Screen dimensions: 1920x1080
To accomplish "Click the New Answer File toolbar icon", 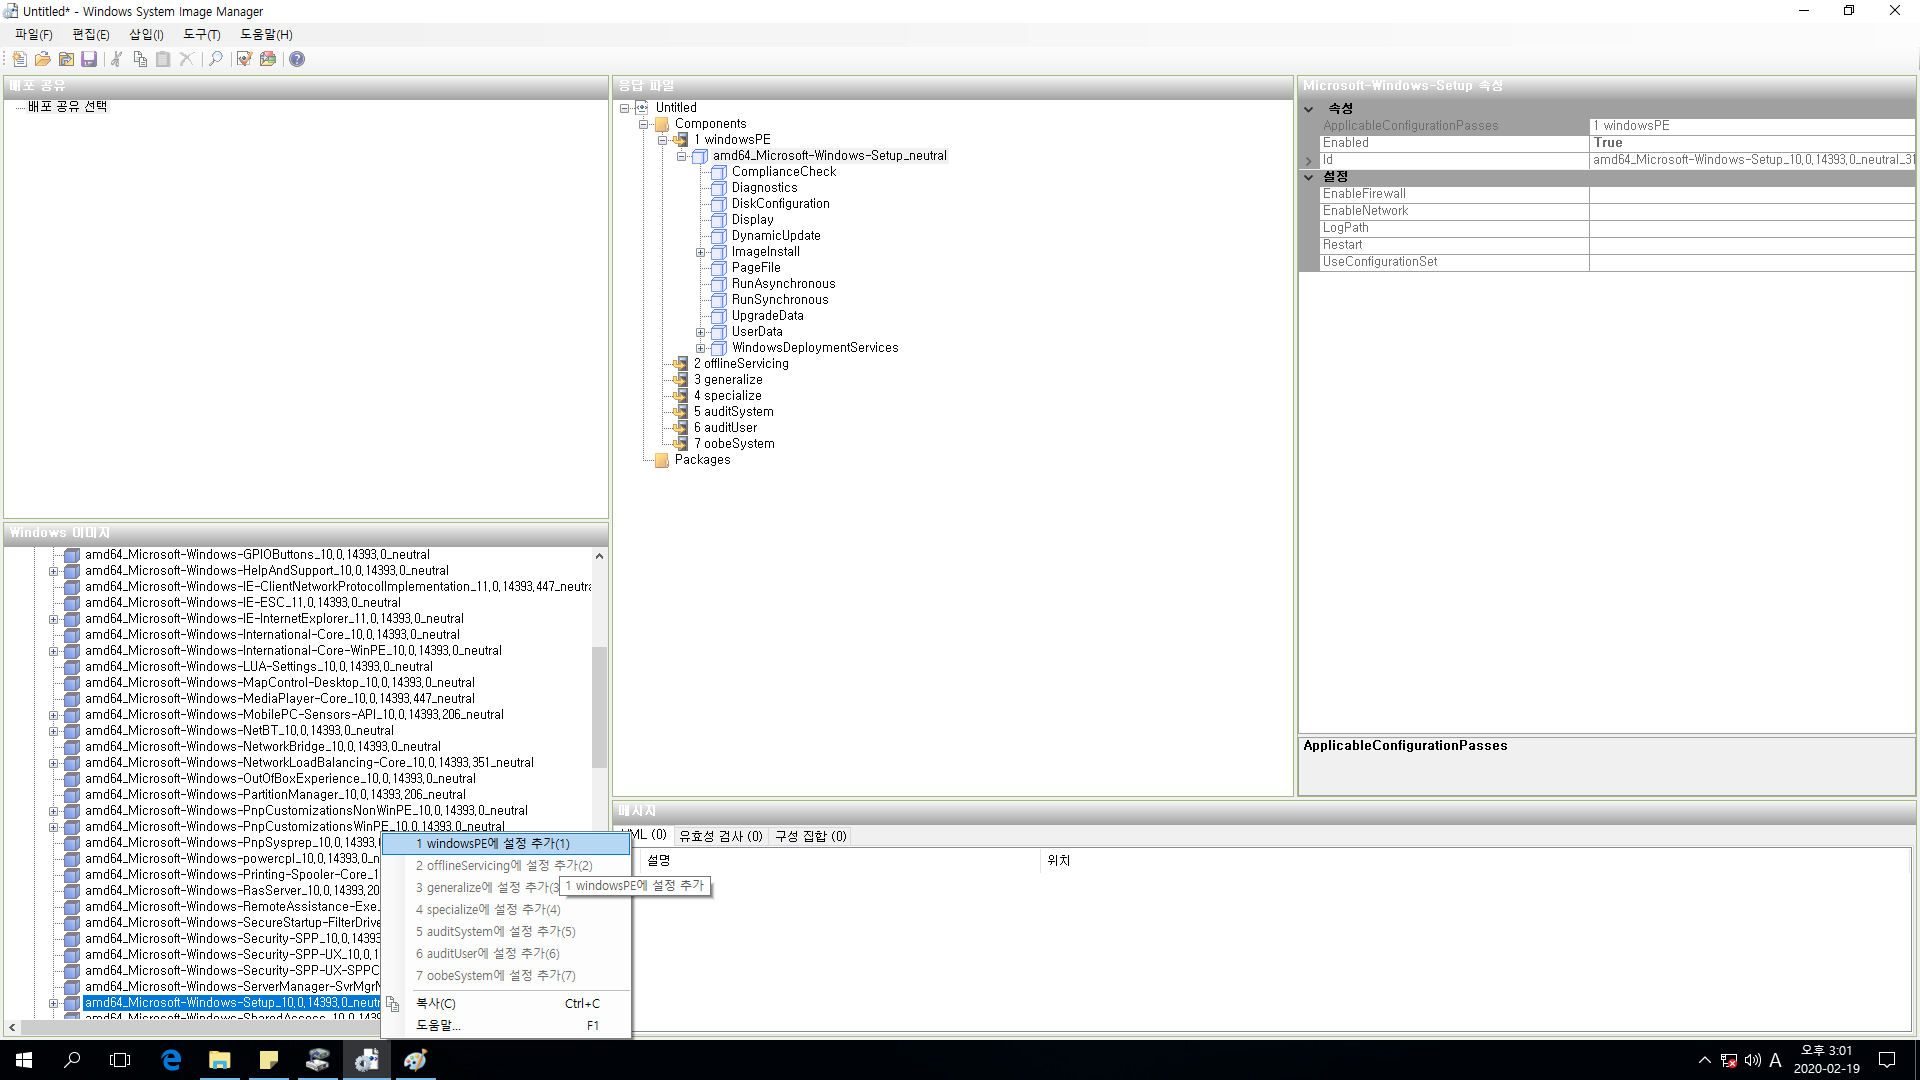I will tap(19, 59).
